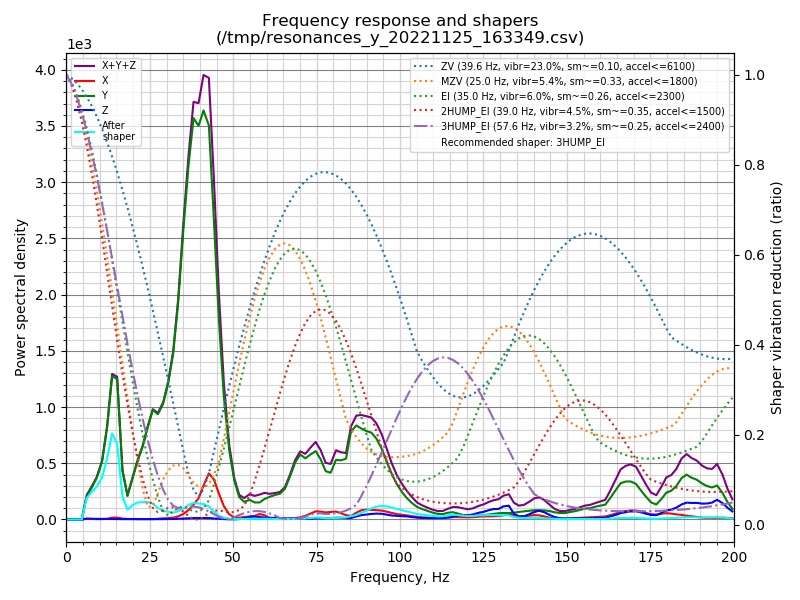Click the '0.2' right axis tick label
The height and width of the screenshot is (600, 800).
coord(754,435)
